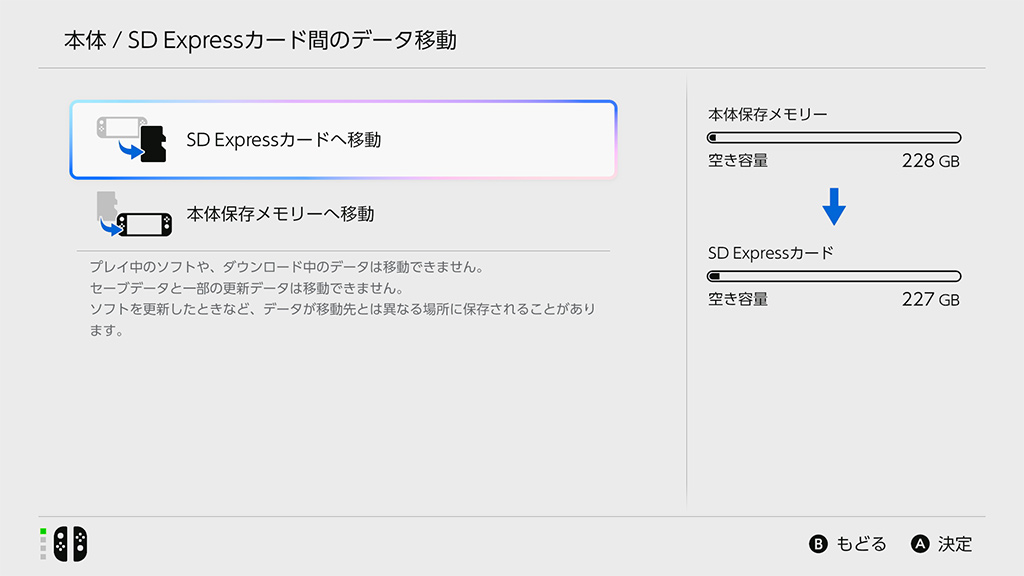Viewport: 1024px width, 576px height.
Task: Click the 空き容量 label under 本体保存メモリー
Action: [738, 160]
